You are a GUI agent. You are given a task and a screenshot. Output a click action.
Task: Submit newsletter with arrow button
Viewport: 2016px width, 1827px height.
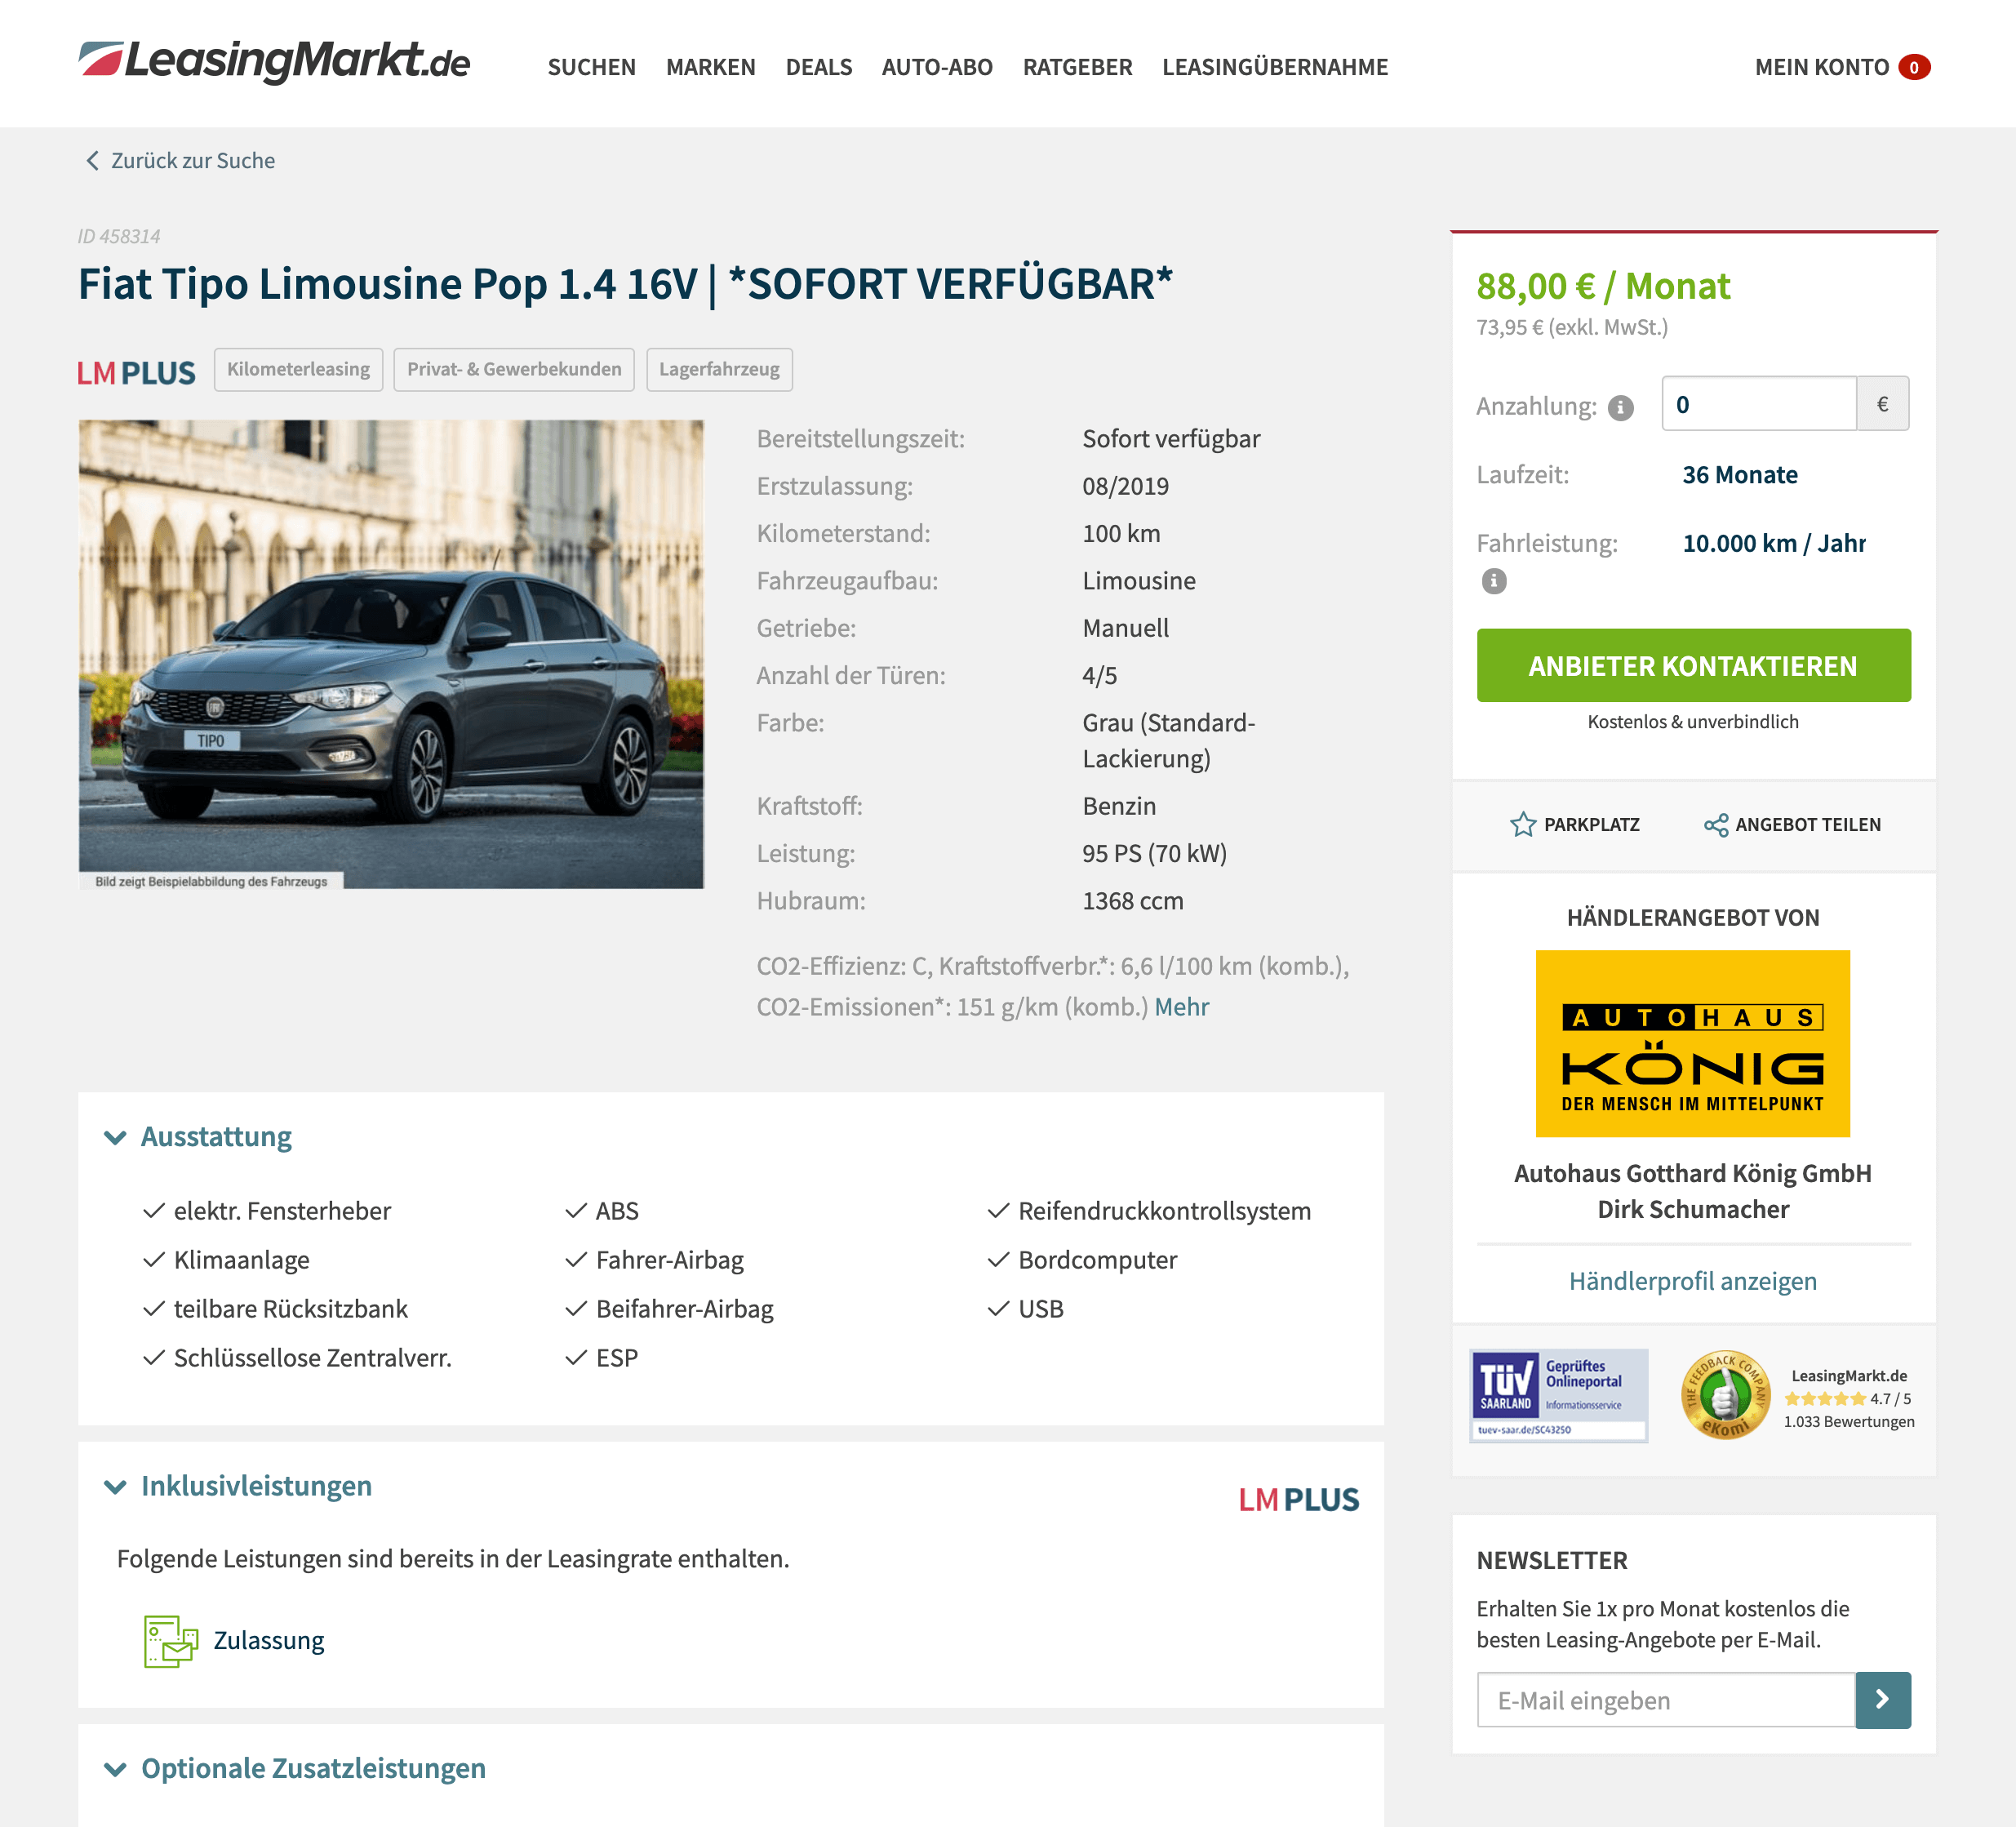pyautogui.click(x=1882, y=1699)
